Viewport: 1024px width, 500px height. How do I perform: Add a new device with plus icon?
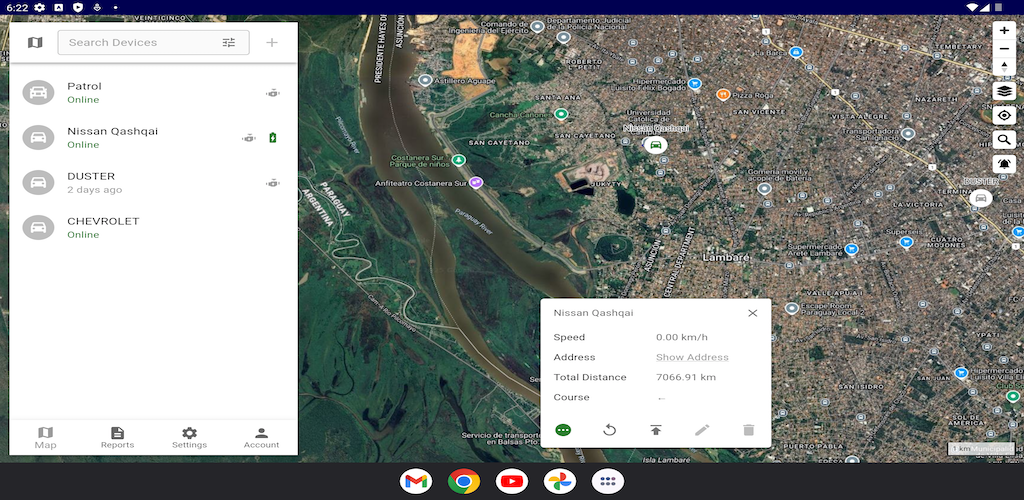[x=272, y=42]
